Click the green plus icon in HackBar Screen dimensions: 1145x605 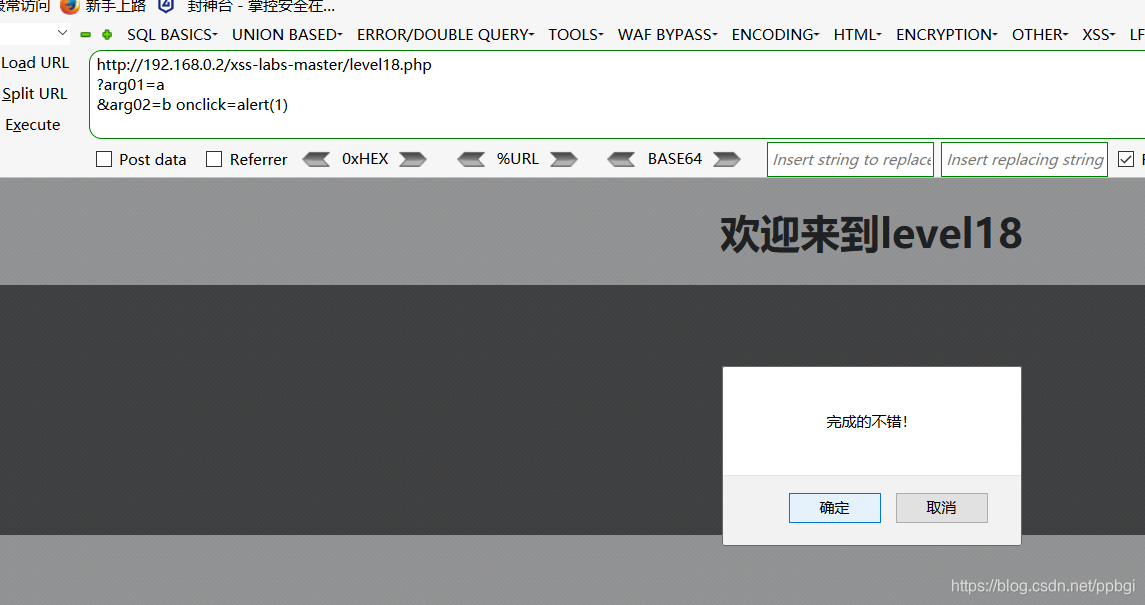107,34
